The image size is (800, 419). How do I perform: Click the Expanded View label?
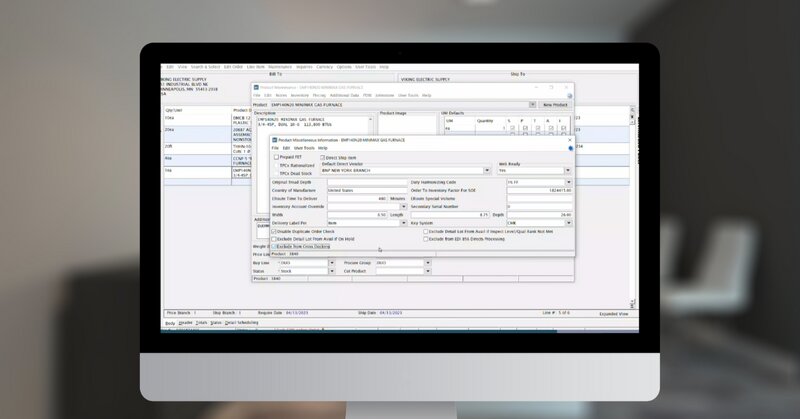pyautogui.click(x=614, y=314)
